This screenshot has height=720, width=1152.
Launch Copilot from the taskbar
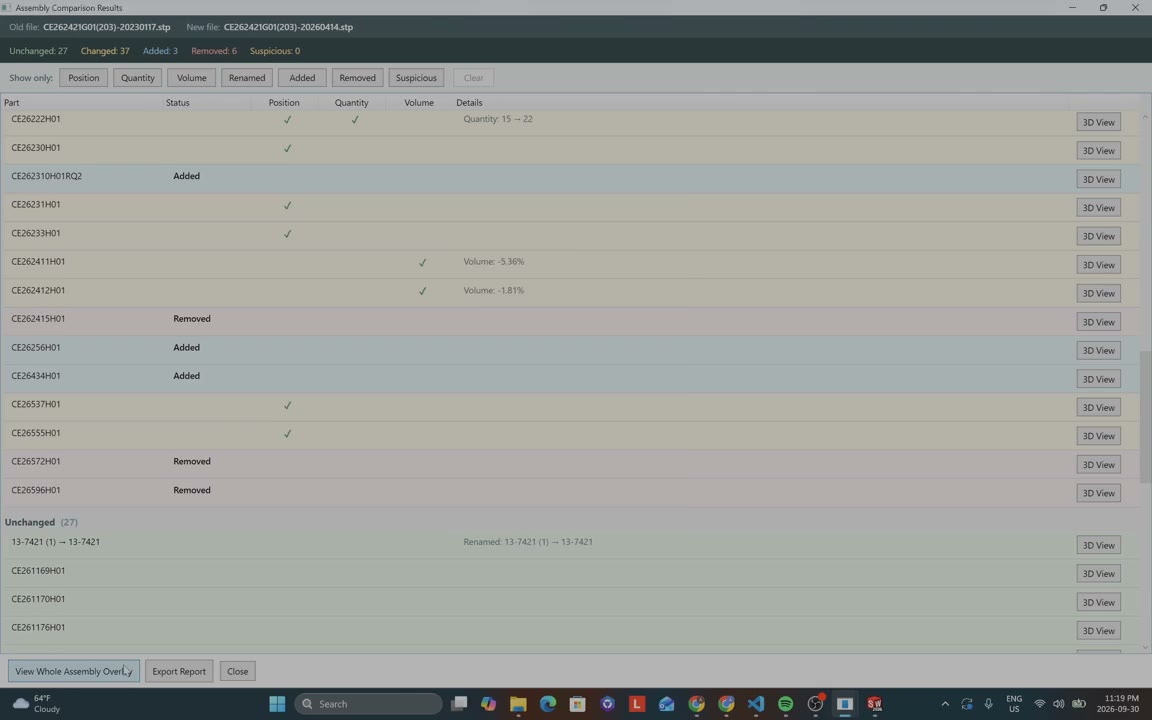(x=489, y=704)
